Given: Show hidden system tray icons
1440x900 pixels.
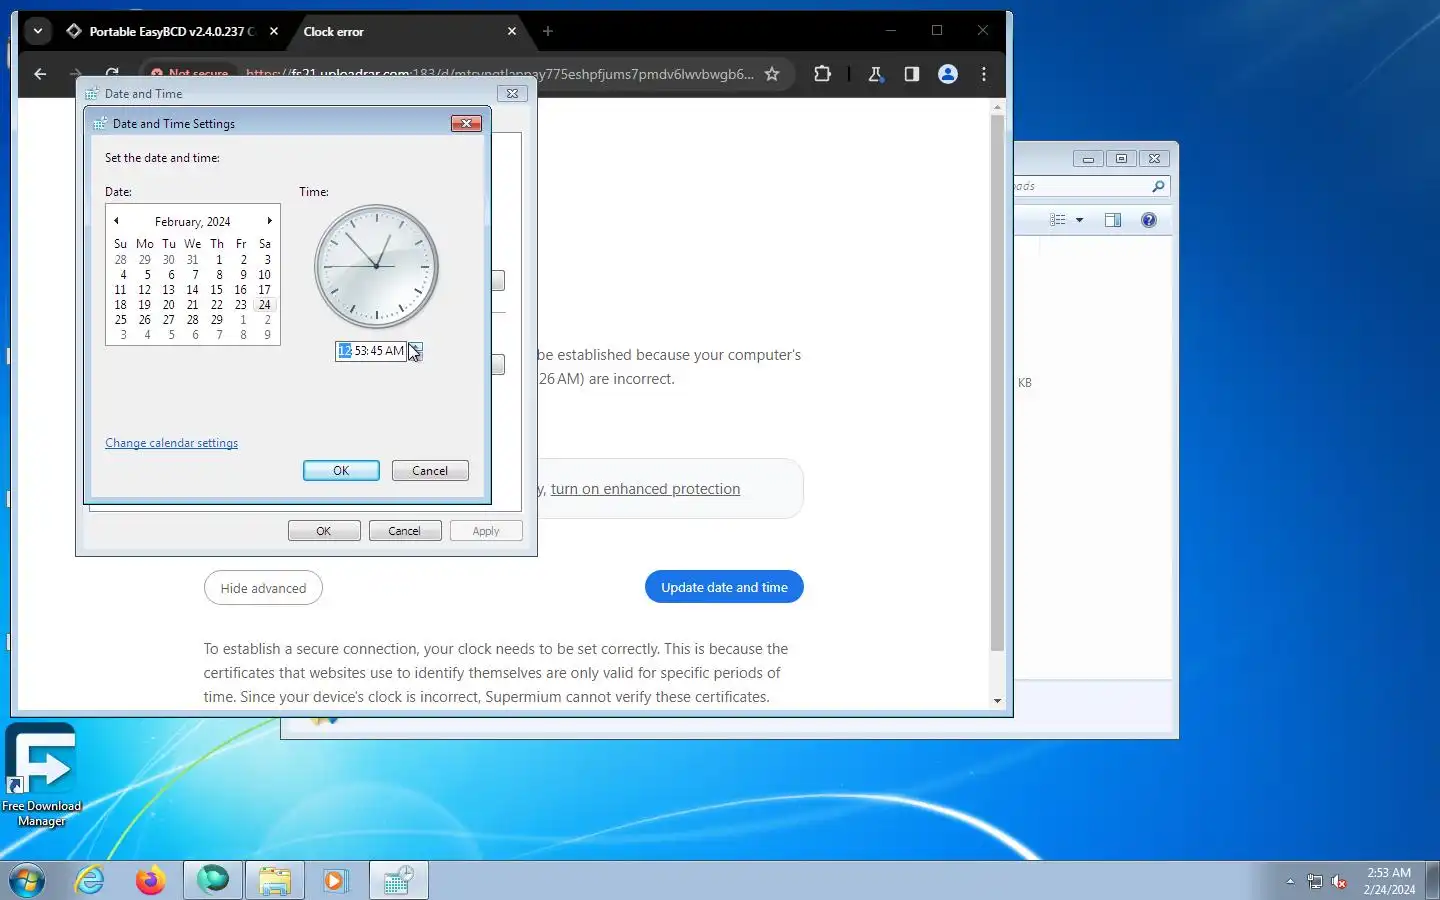Looking at the screenshot, I should 1290,881.
